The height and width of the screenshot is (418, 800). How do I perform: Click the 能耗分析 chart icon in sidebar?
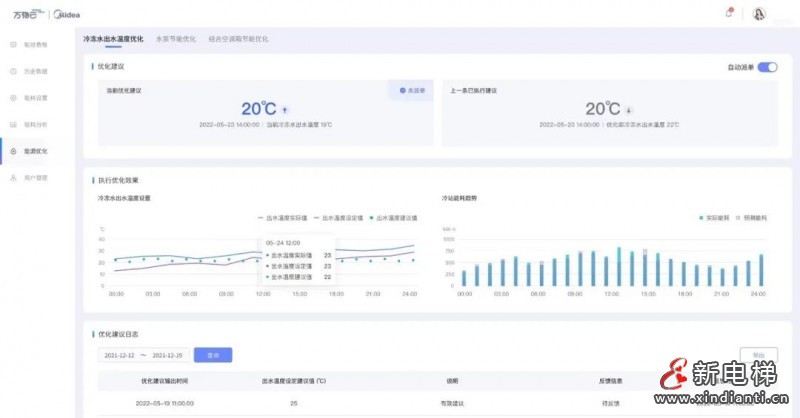13,125
